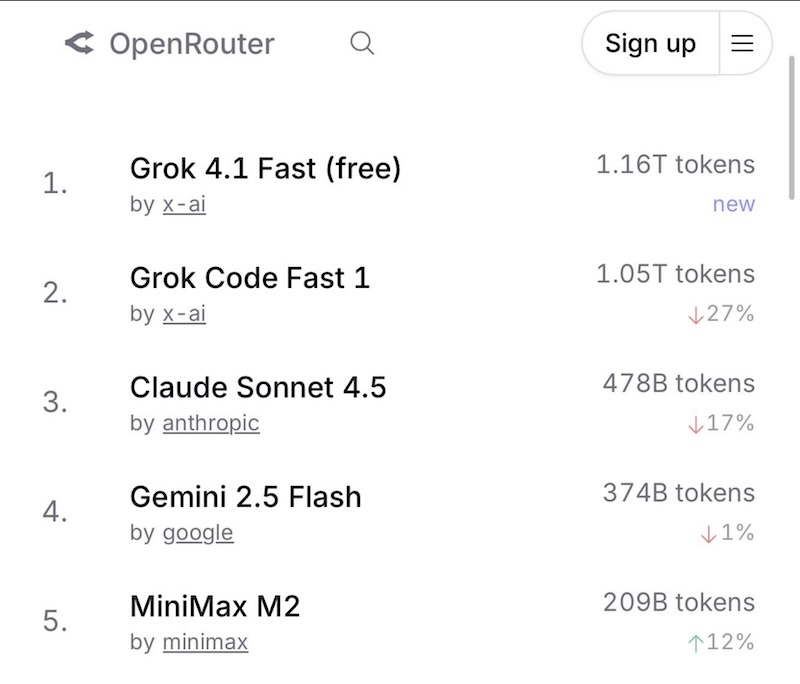Visit x-ai provider under Grok 4.1 Fast
The height and width of the screenshot is (684, 800).
point(184,205)
